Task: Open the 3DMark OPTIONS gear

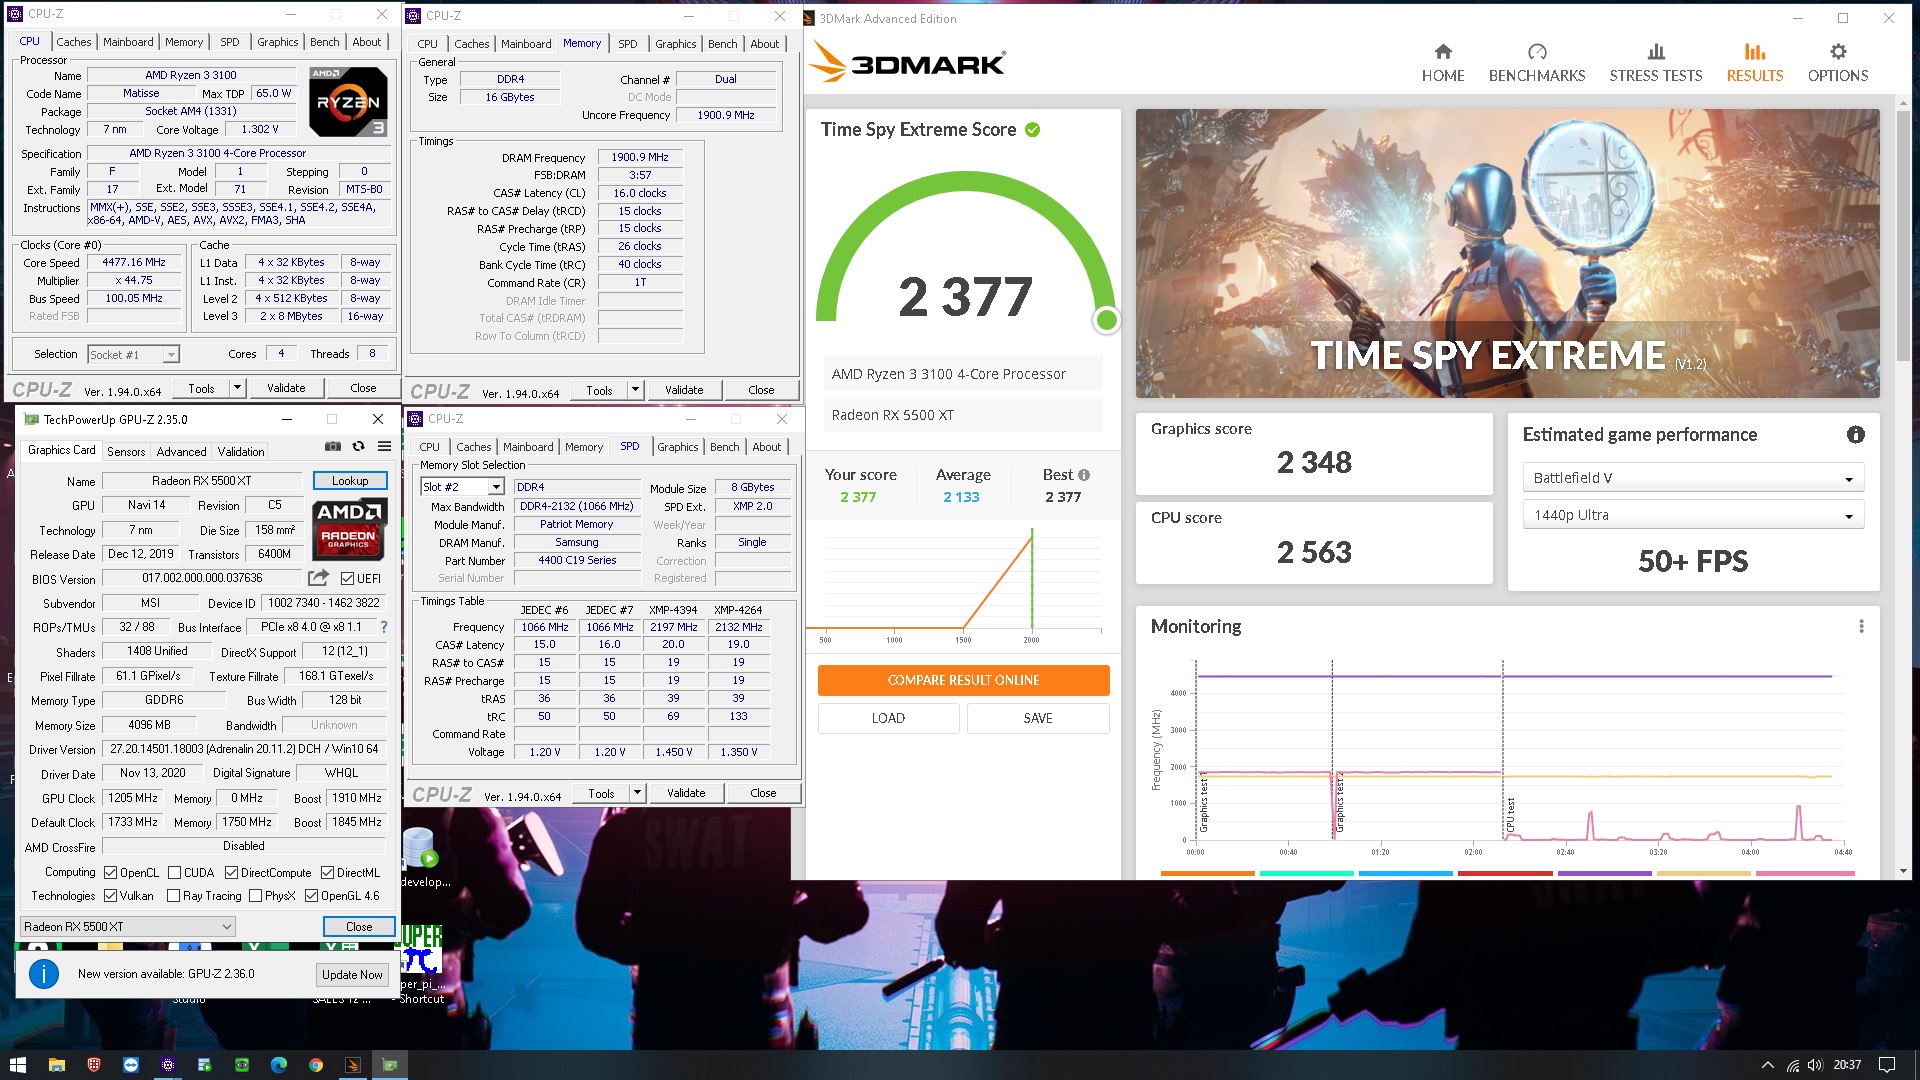Action: coord(1838,63)
